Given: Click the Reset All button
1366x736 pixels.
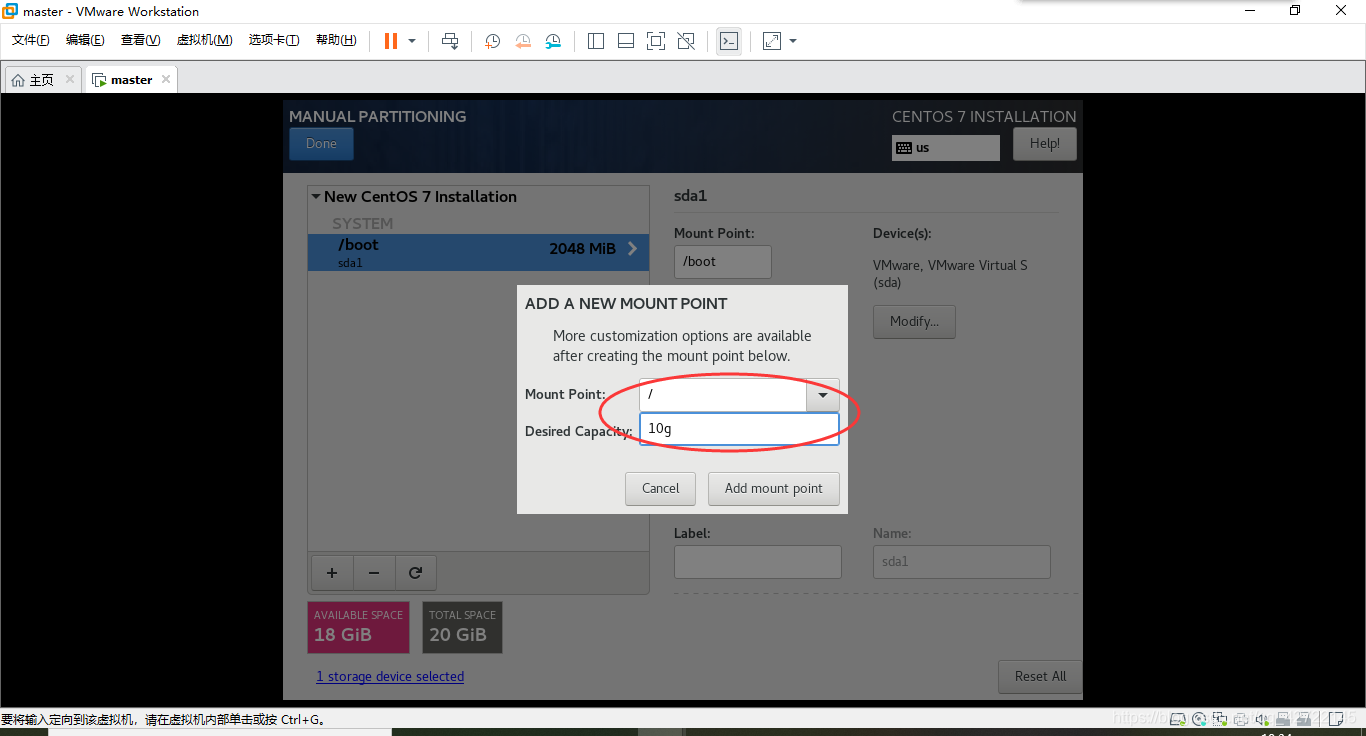Looking at the screenshot, I should coord(1040,677).
